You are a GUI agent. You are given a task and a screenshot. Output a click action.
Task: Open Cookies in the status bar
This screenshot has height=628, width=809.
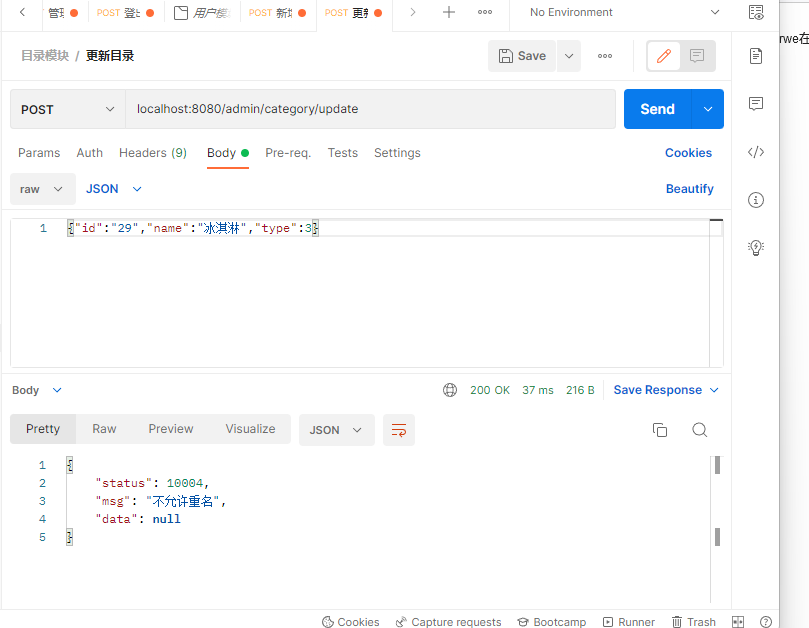pos(351,622)
